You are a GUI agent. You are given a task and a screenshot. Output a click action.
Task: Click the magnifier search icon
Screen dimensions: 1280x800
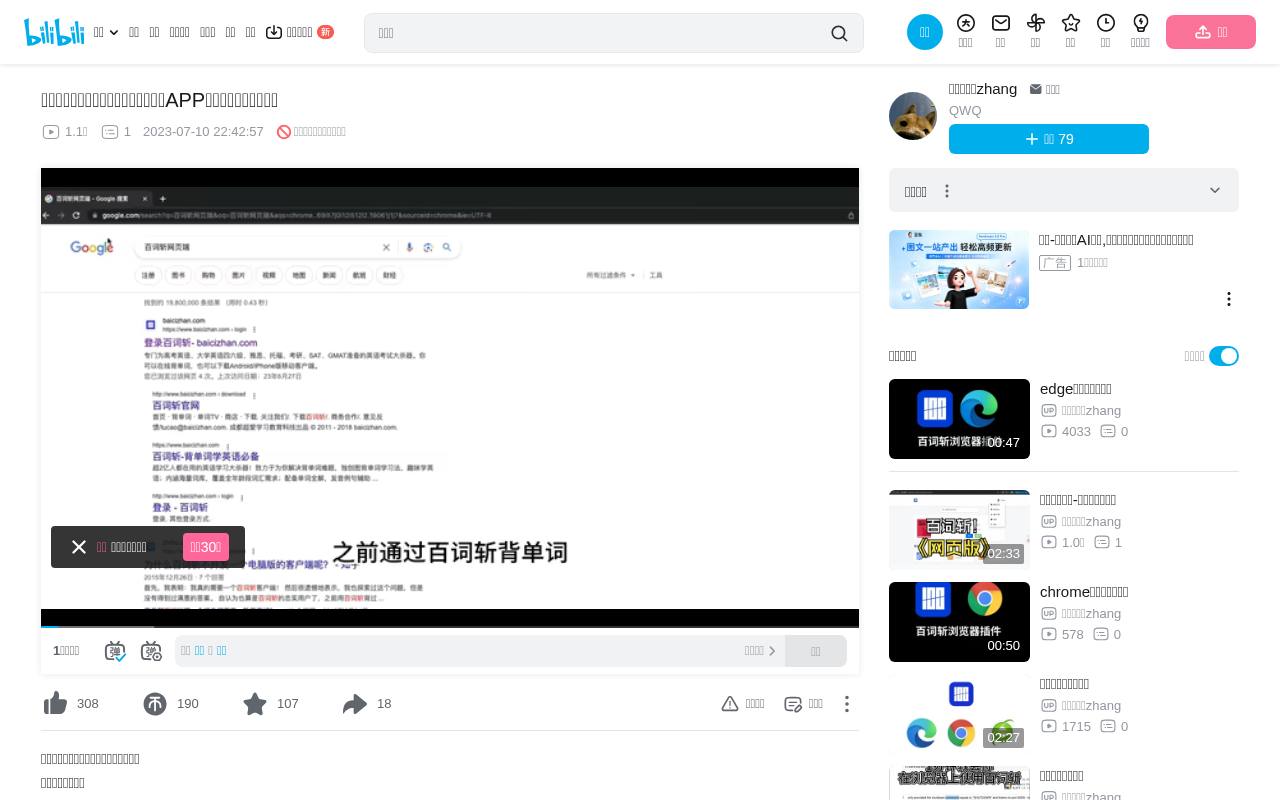point(839,33)
